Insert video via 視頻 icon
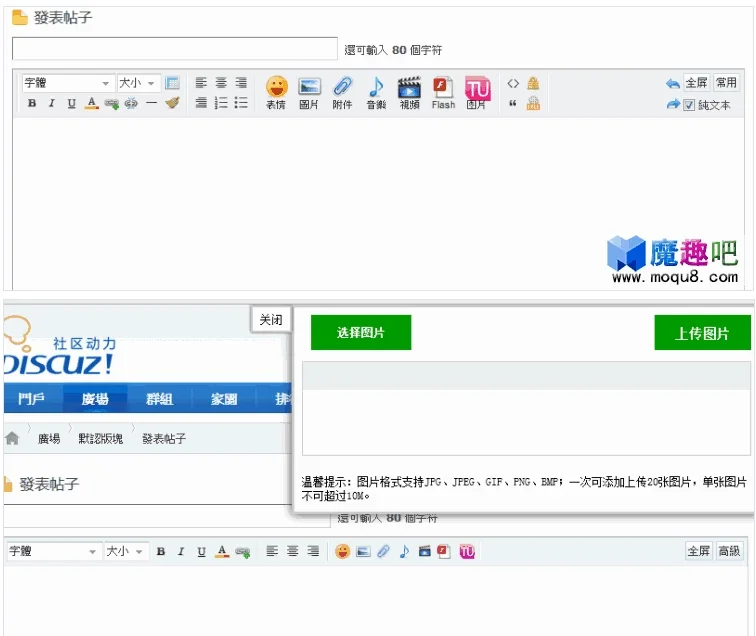Viewport: 756px width, 636px height. point(409,93)
